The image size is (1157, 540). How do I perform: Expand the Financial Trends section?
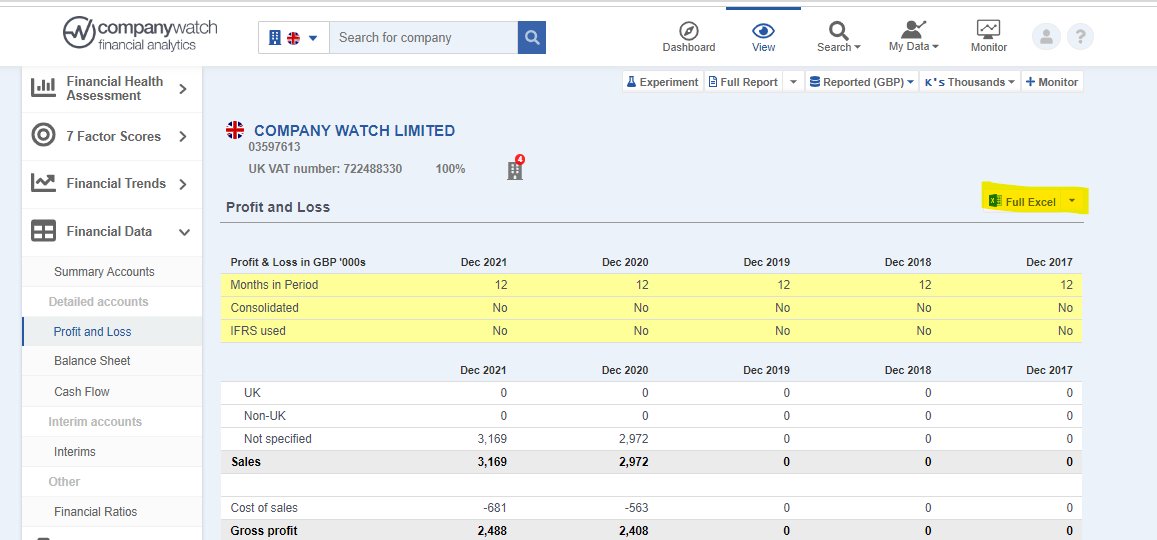pyautogui.click(x=184, y=184)
